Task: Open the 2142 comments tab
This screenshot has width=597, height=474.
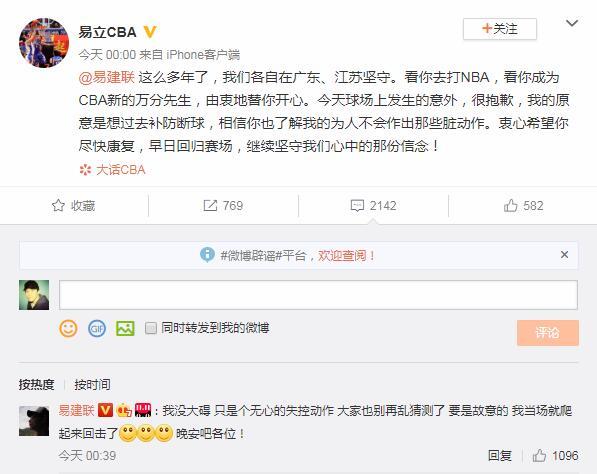Action: click(x=373, y=206)
